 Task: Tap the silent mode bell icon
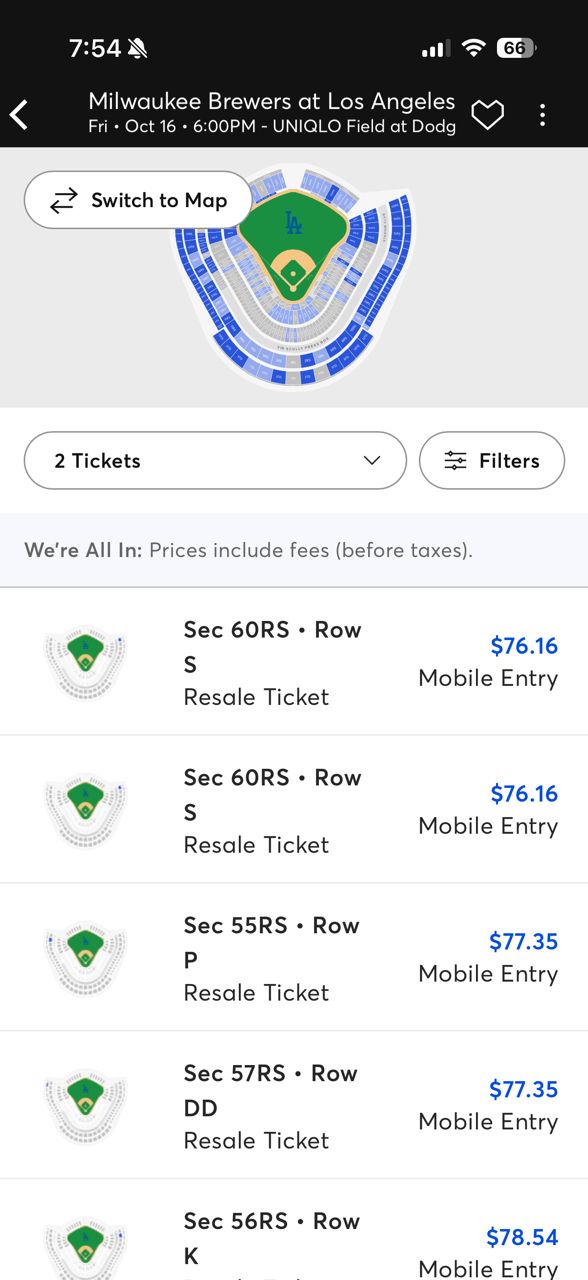(x=138, y=48)
